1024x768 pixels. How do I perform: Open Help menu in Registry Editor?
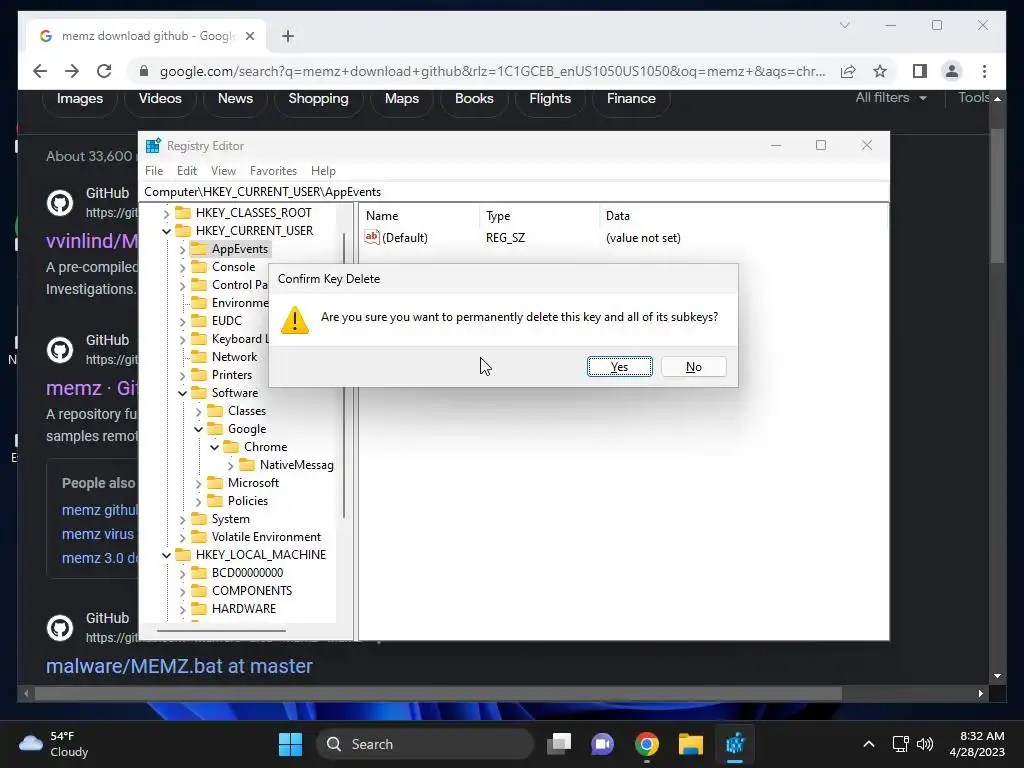click(323, 170)
